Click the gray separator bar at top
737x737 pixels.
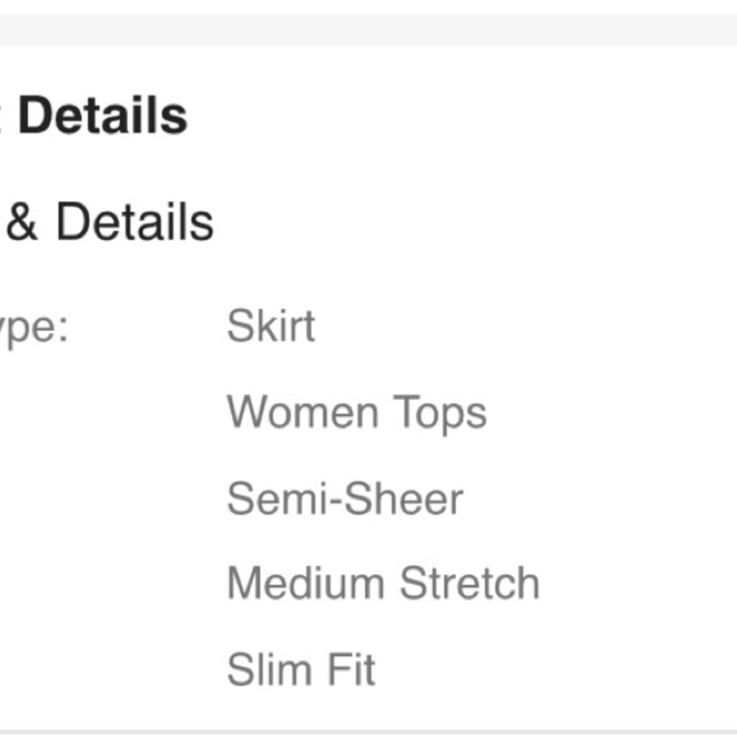[368, 30]
